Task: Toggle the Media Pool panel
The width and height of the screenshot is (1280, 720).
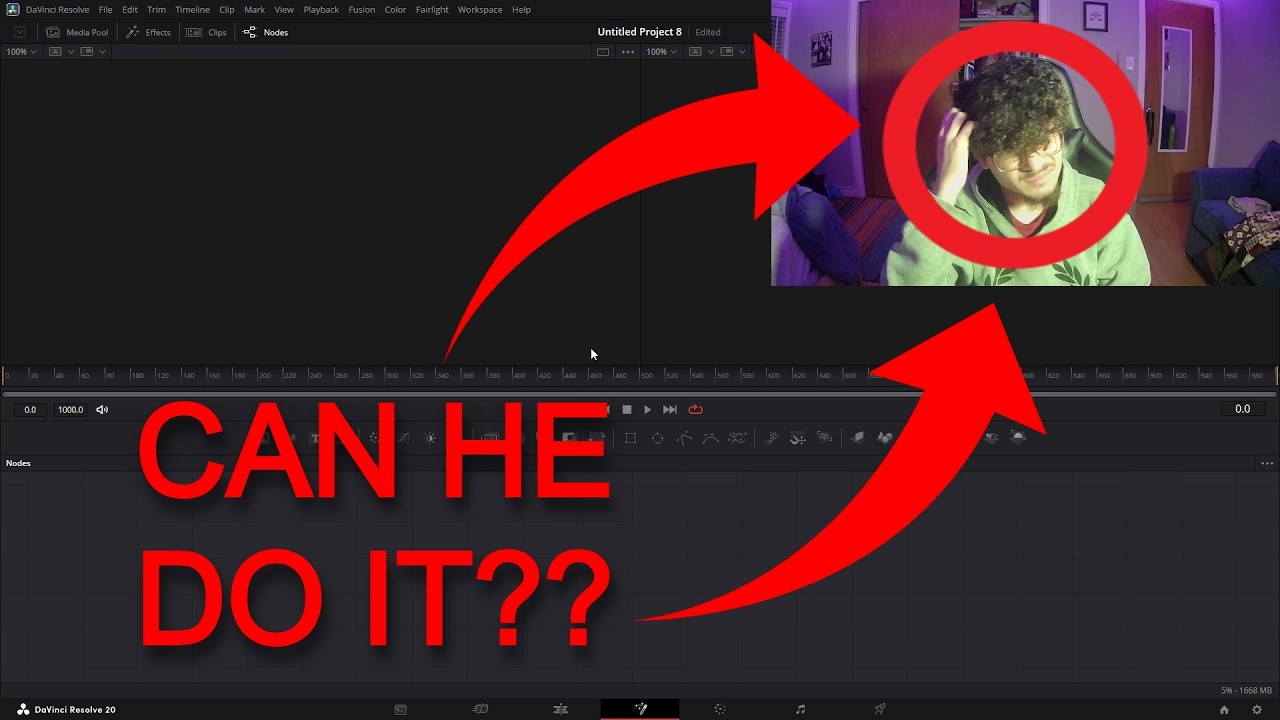Action: coord(77,32)
